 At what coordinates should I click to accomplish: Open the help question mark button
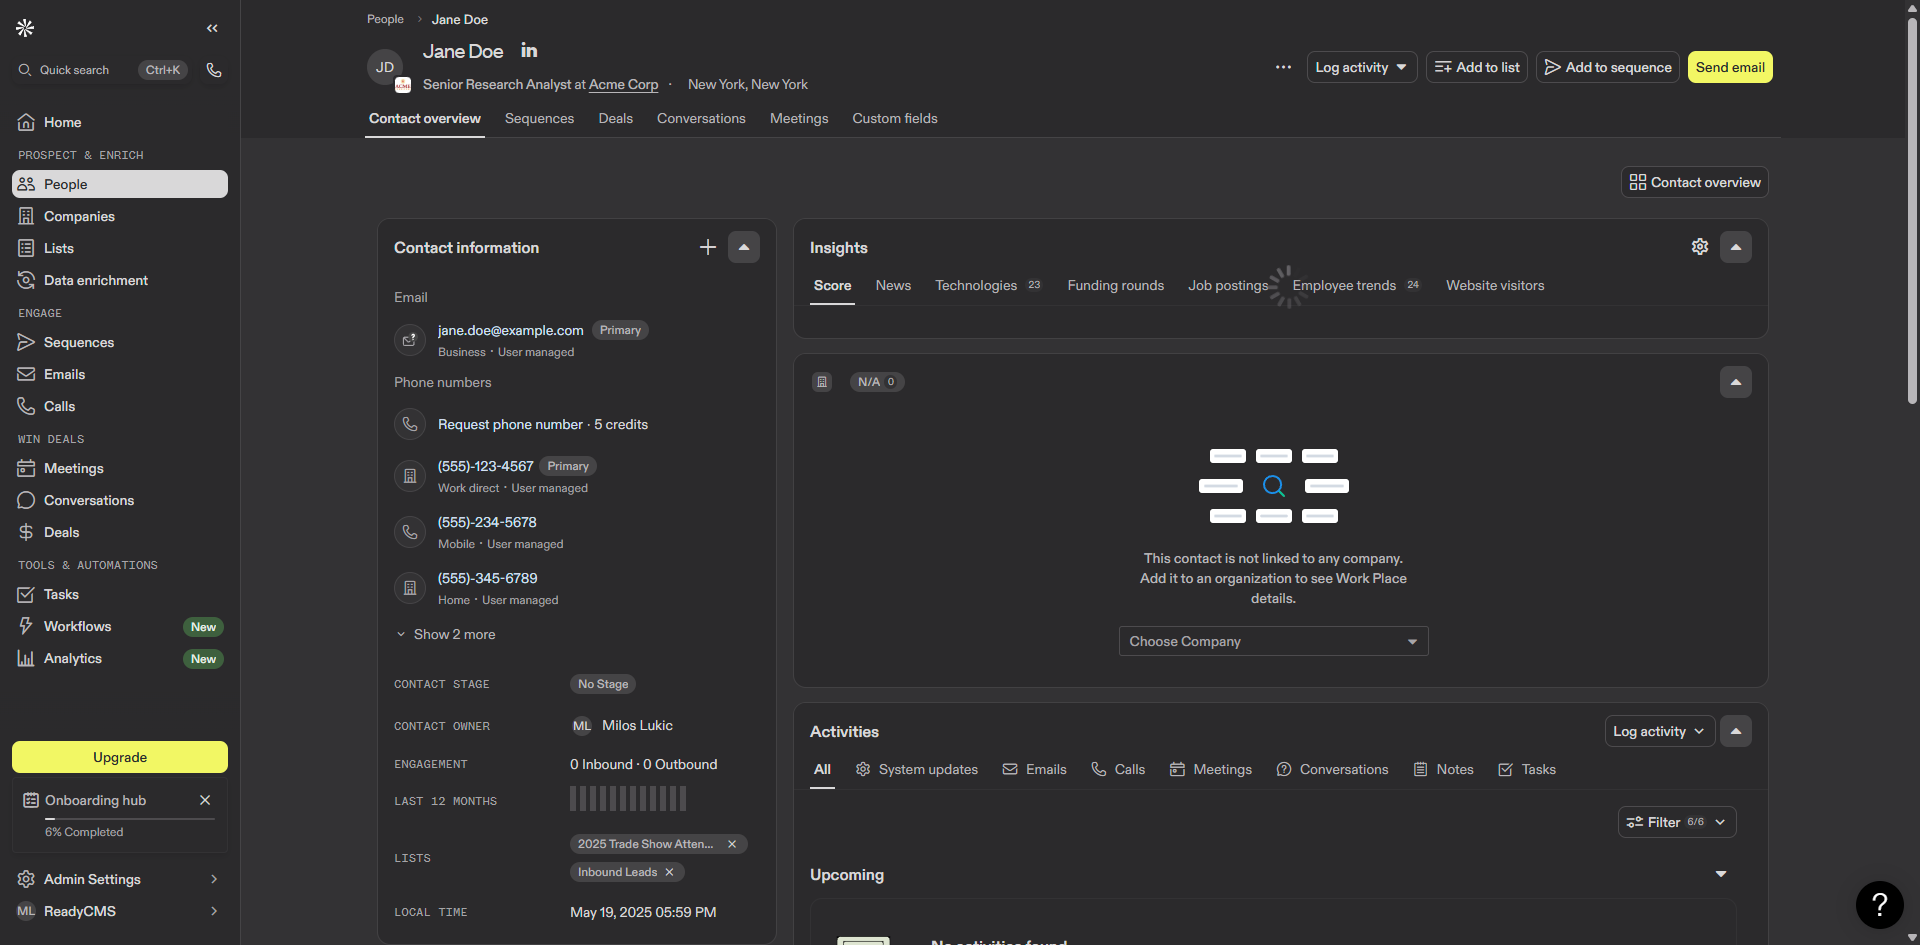[1880, 905]
